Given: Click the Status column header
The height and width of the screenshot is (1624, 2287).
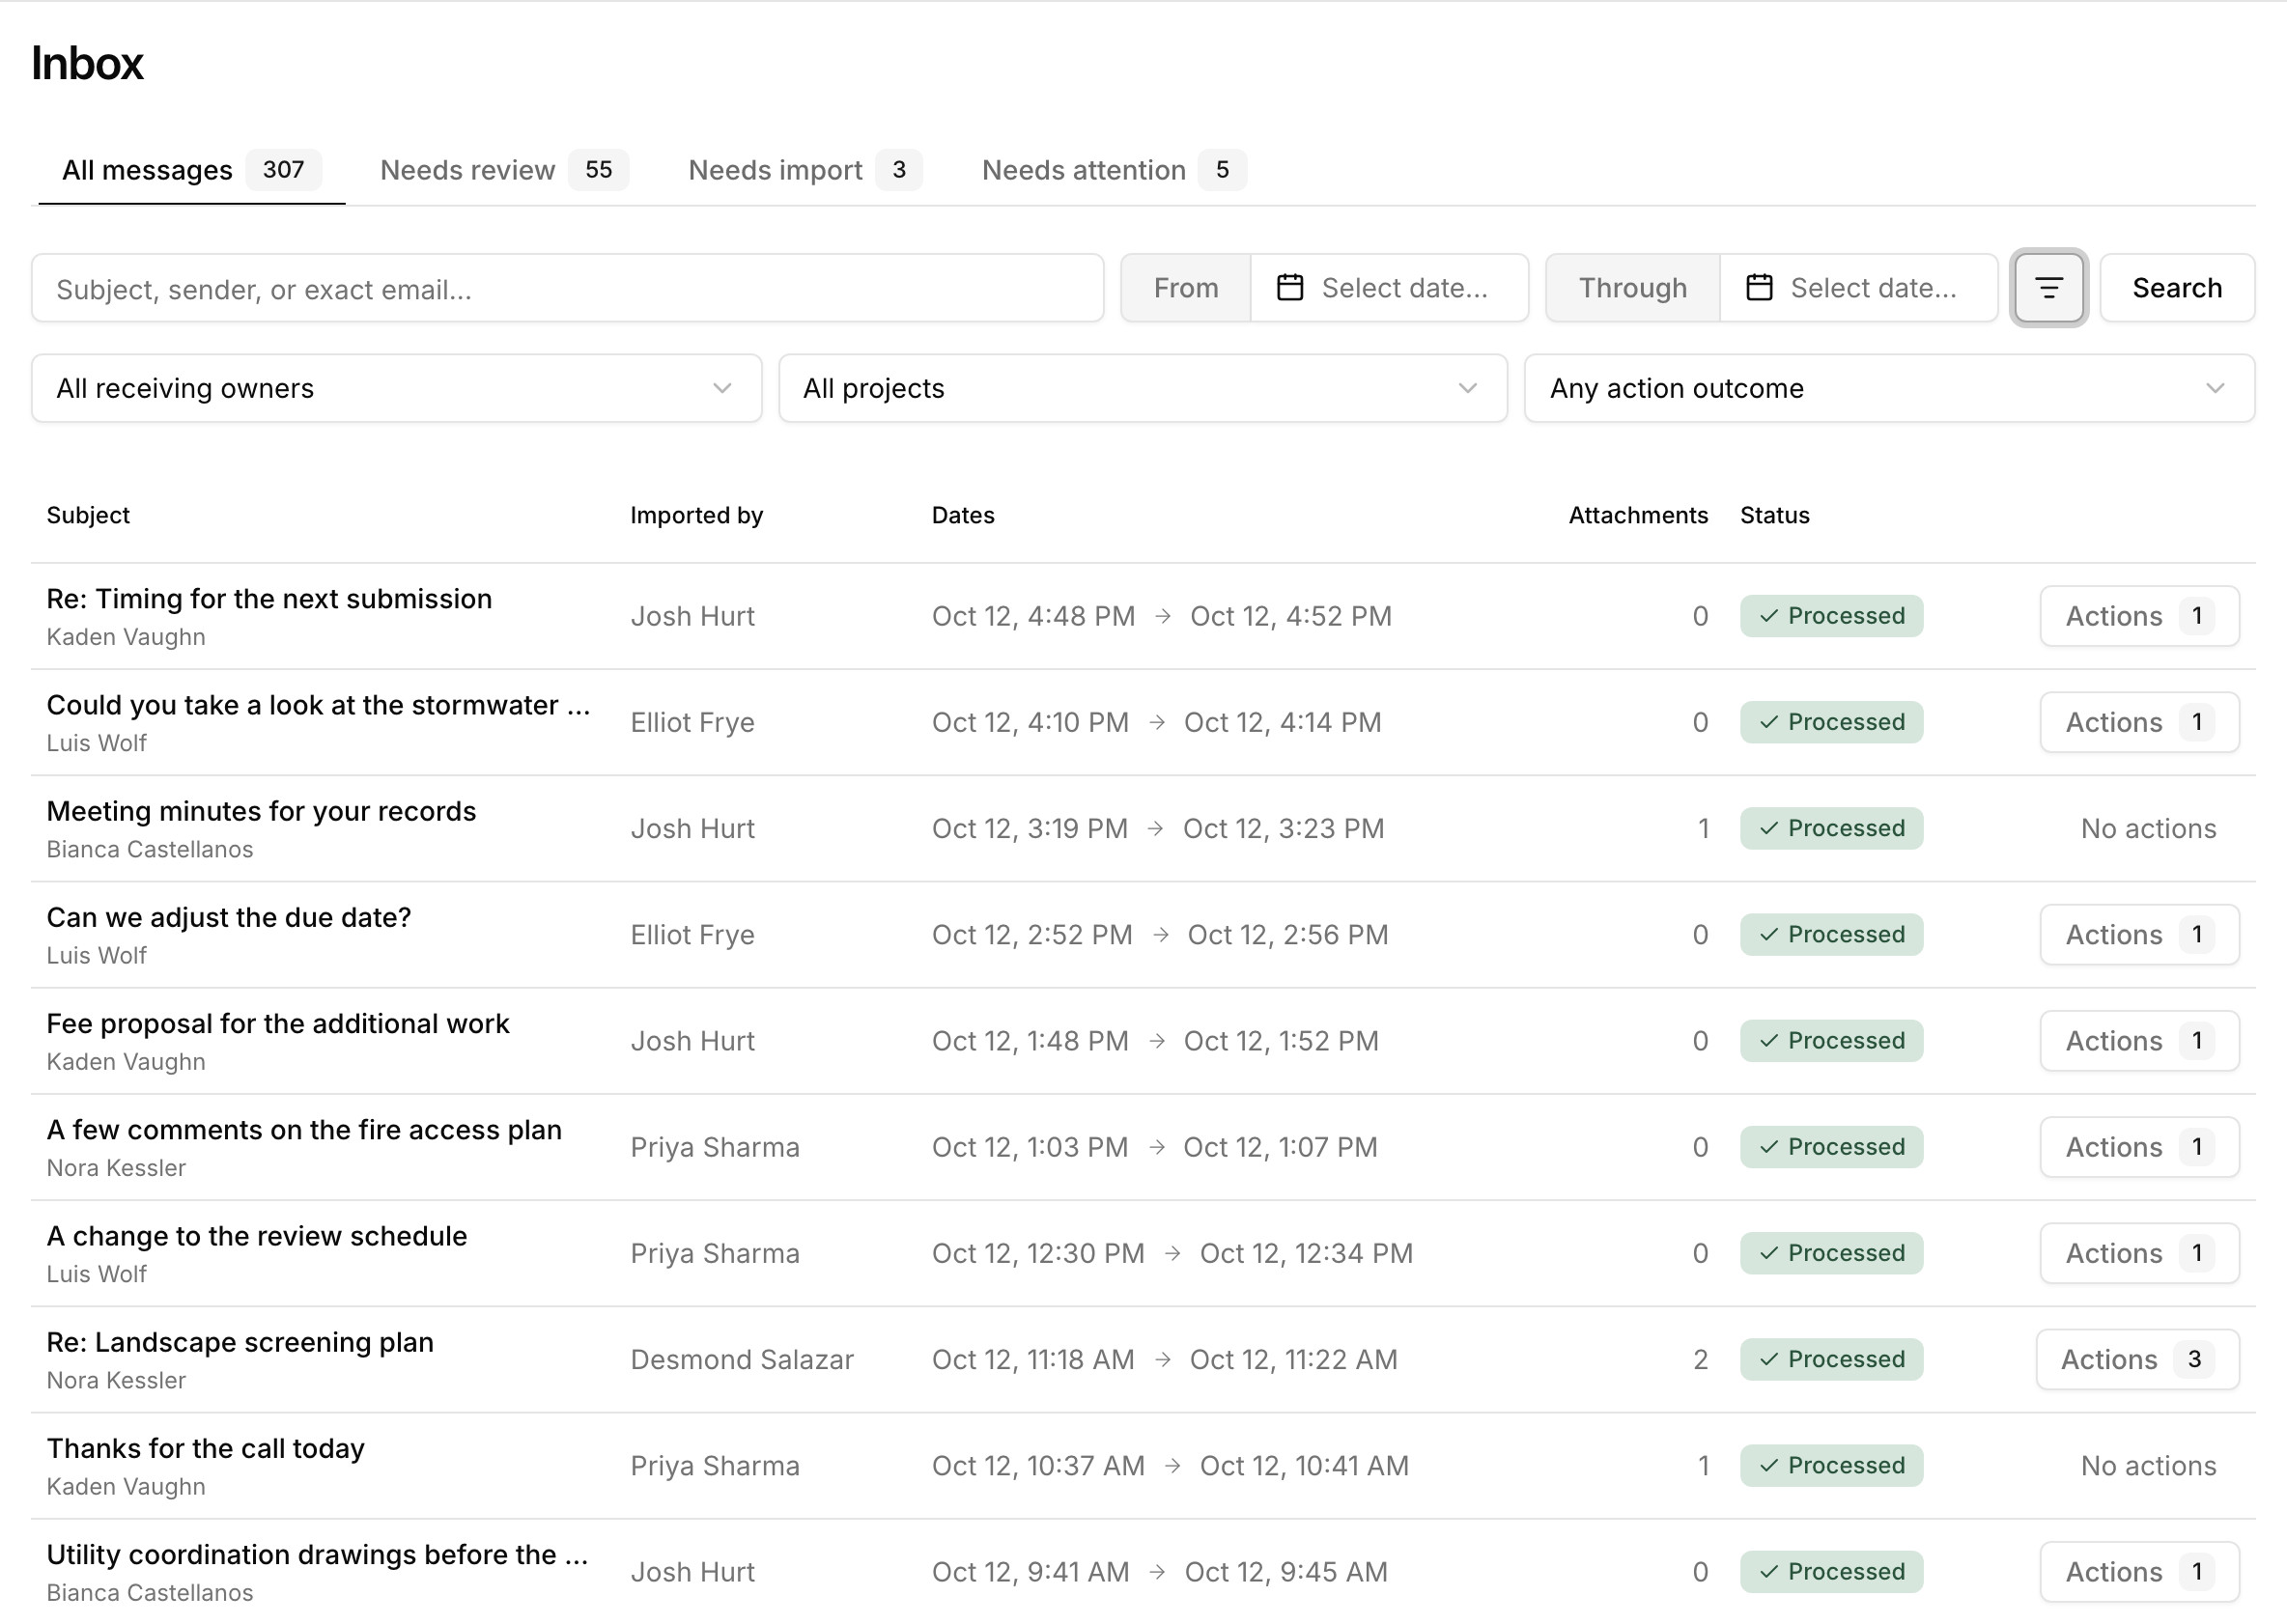Looking at the screenshot, I should pos(1775,515).
